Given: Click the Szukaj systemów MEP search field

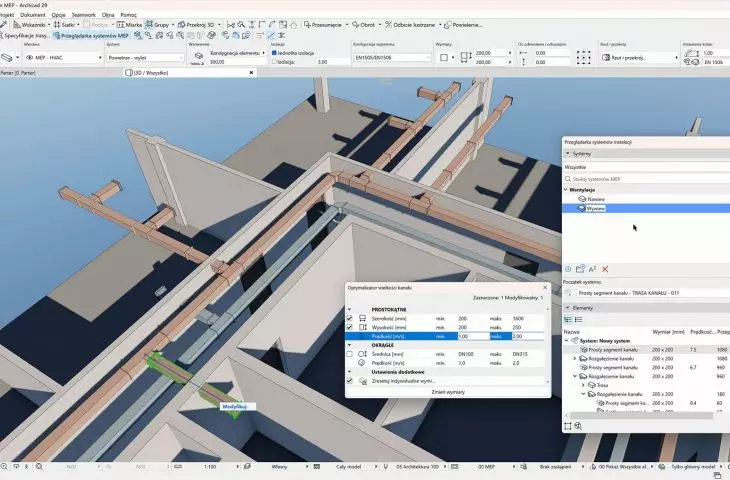Looking at the screenshot, I should pyautogui.click(x=647, y=179).
